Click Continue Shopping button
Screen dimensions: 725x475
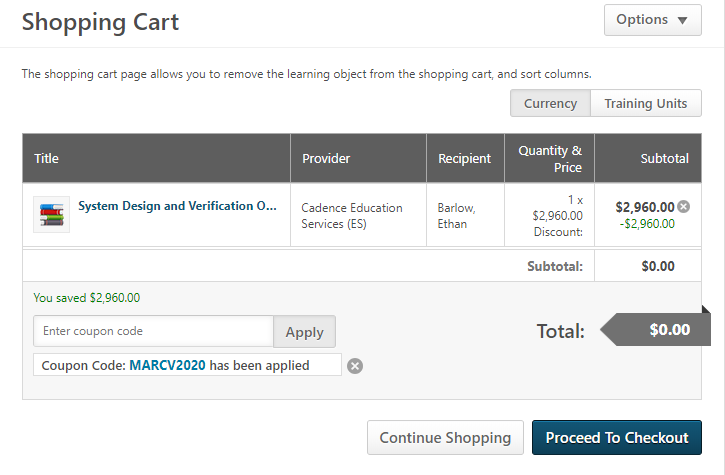pyautogui.click(x=445, y=438)
